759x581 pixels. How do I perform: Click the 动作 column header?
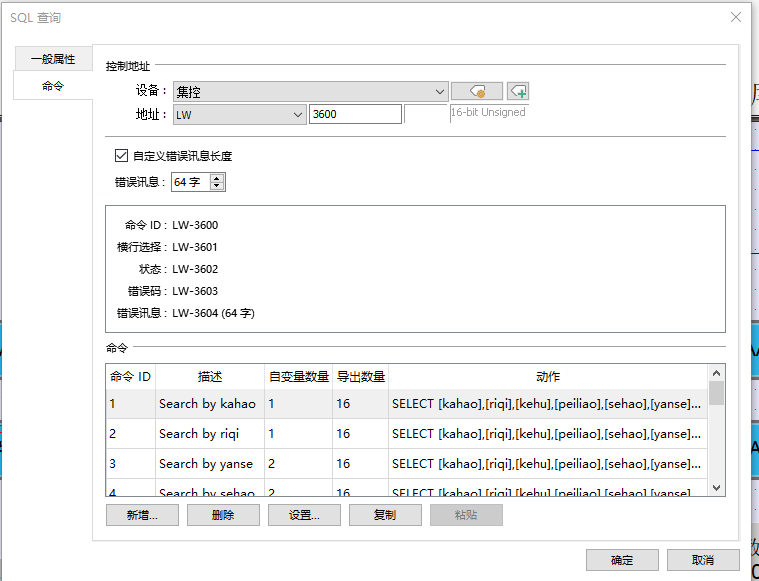click(548, 377)
